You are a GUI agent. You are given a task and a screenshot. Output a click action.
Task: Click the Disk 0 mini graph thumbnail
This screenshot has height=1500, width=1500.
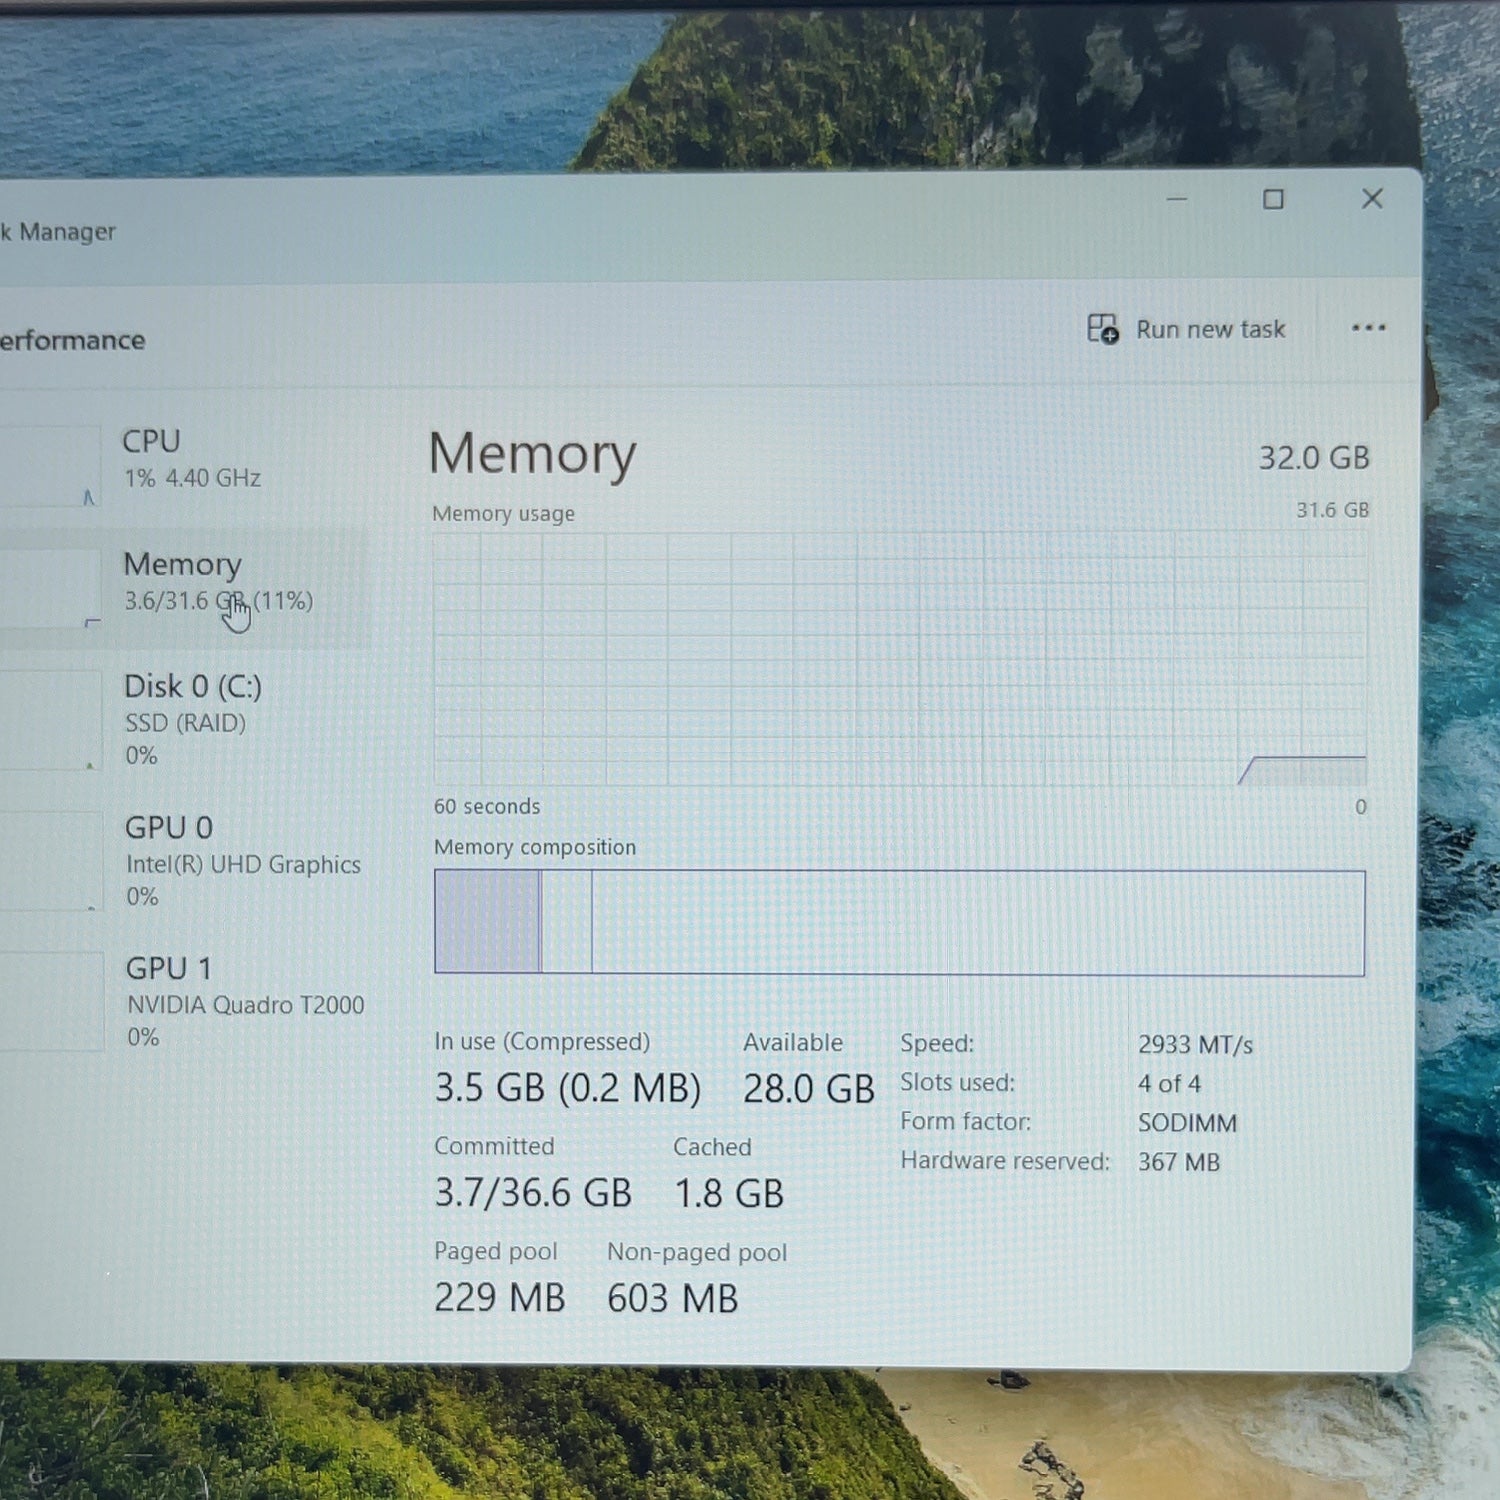[50, 720]
